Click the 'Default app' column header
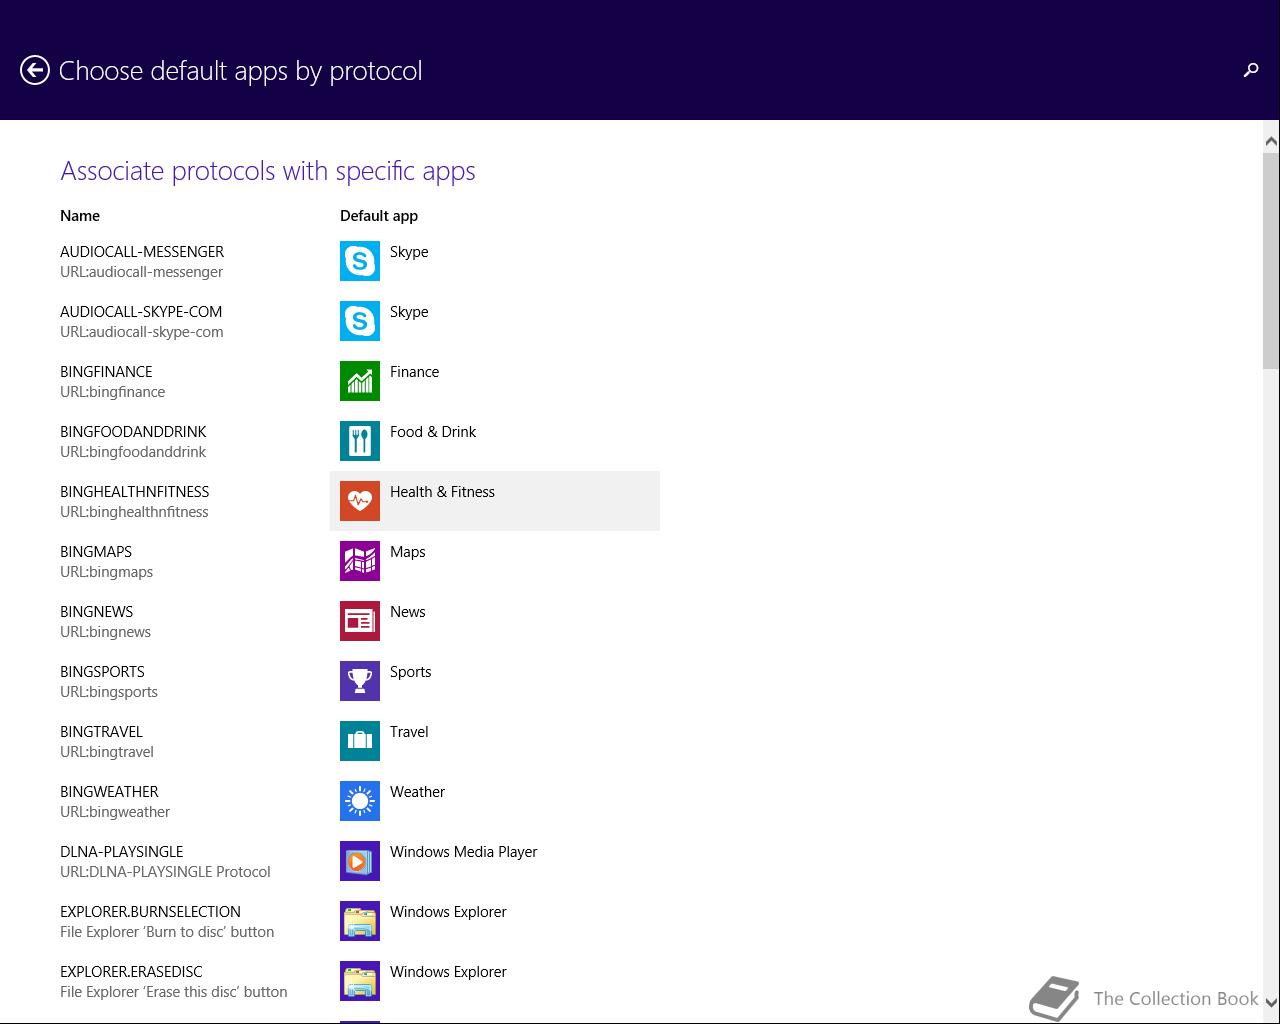Screen dimensions: 1280x1024 379,216
